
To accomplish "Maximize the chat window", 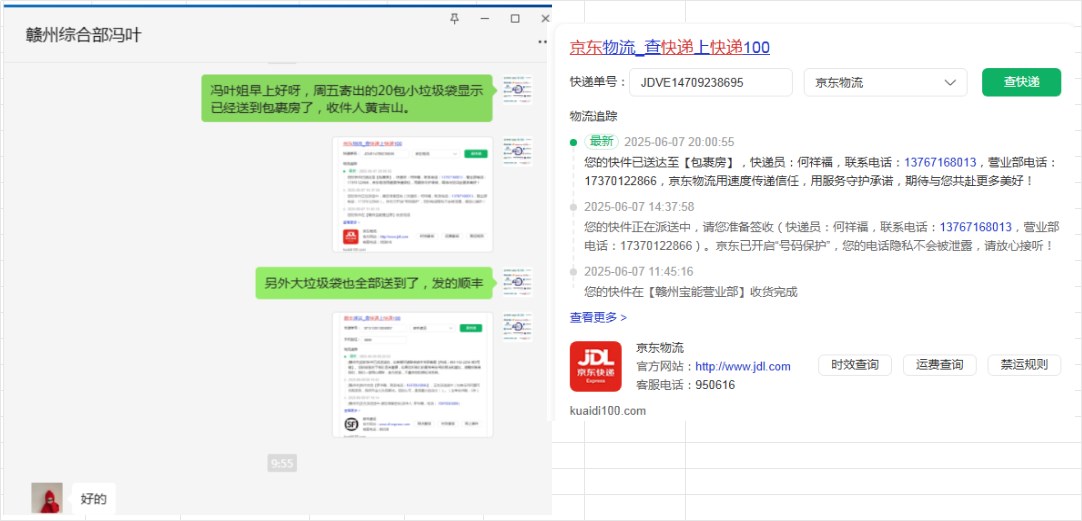I will (515, 19).
